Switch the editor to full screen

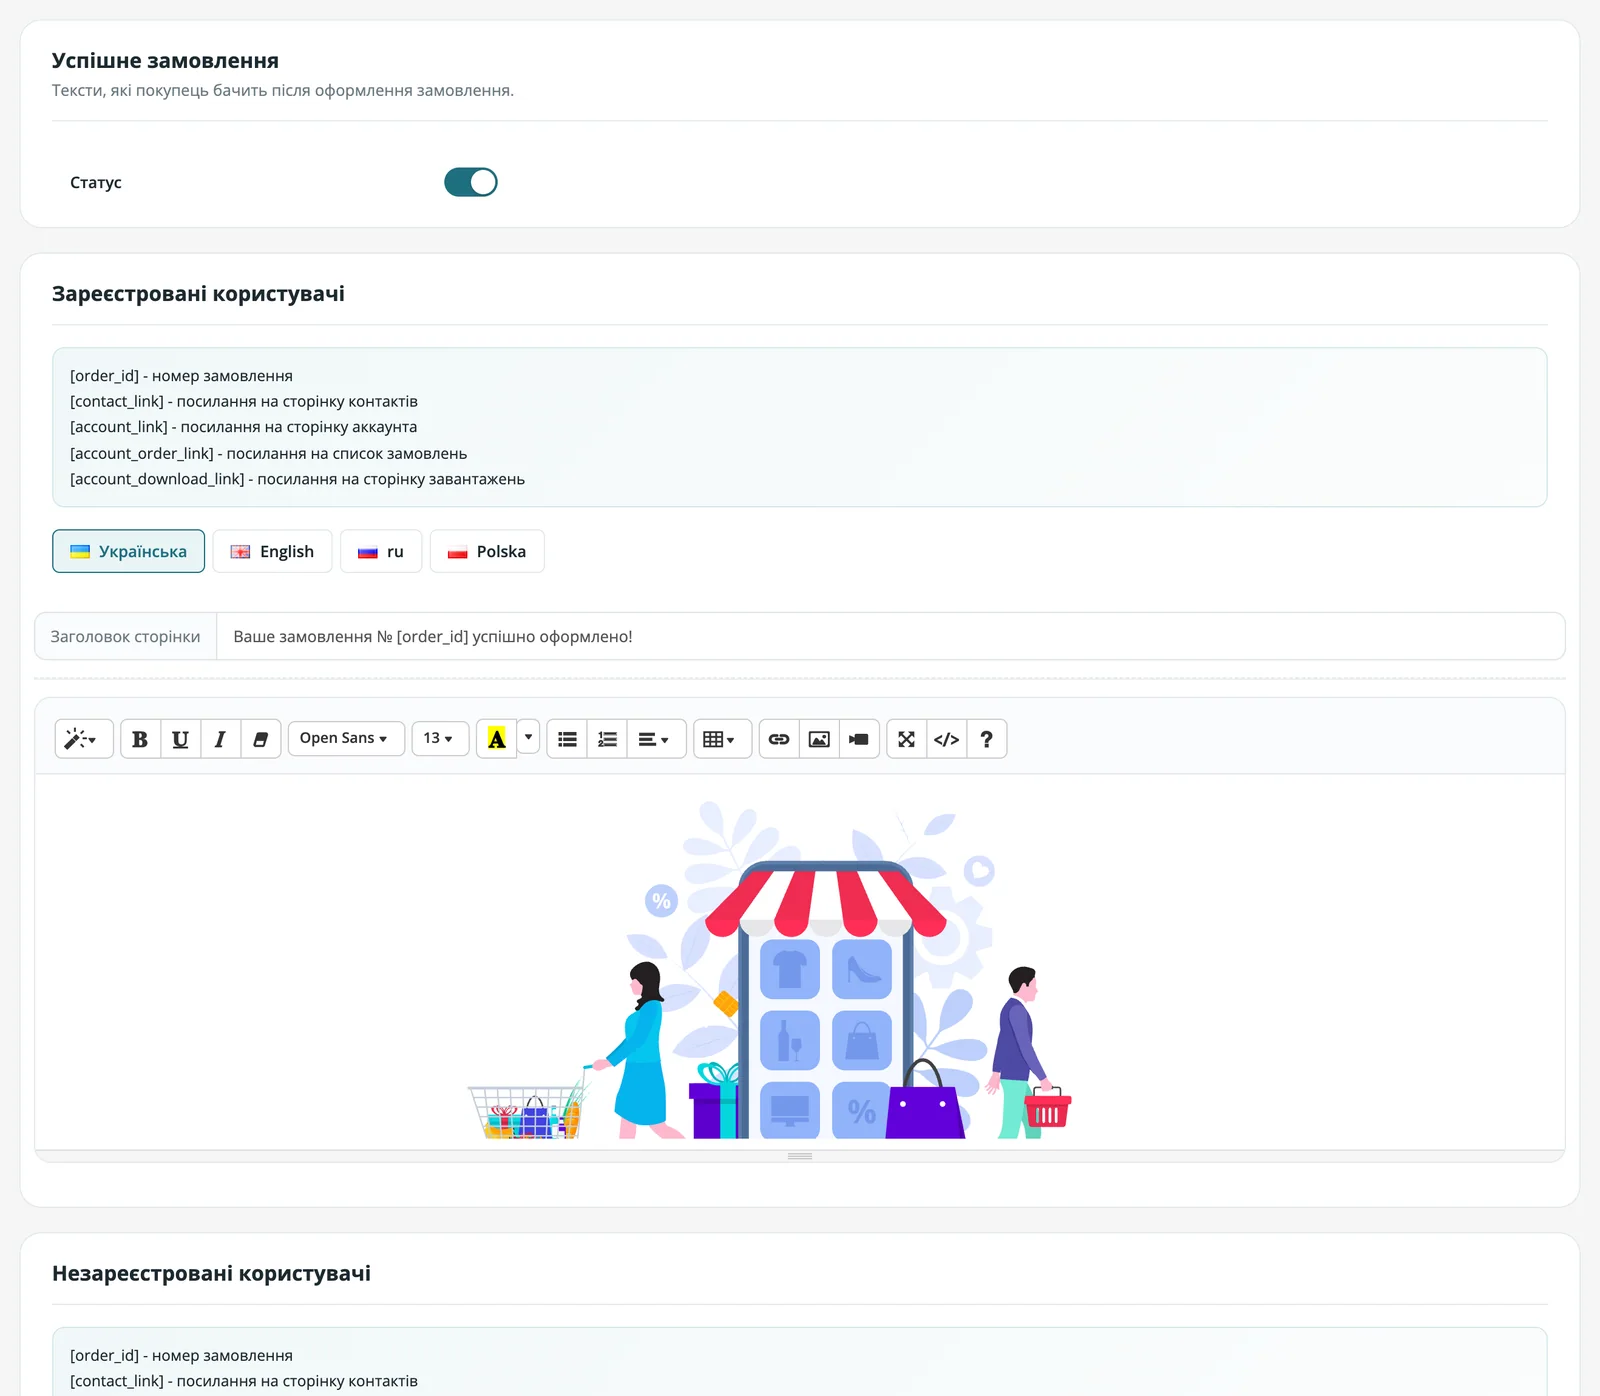[x=907, y=739]
